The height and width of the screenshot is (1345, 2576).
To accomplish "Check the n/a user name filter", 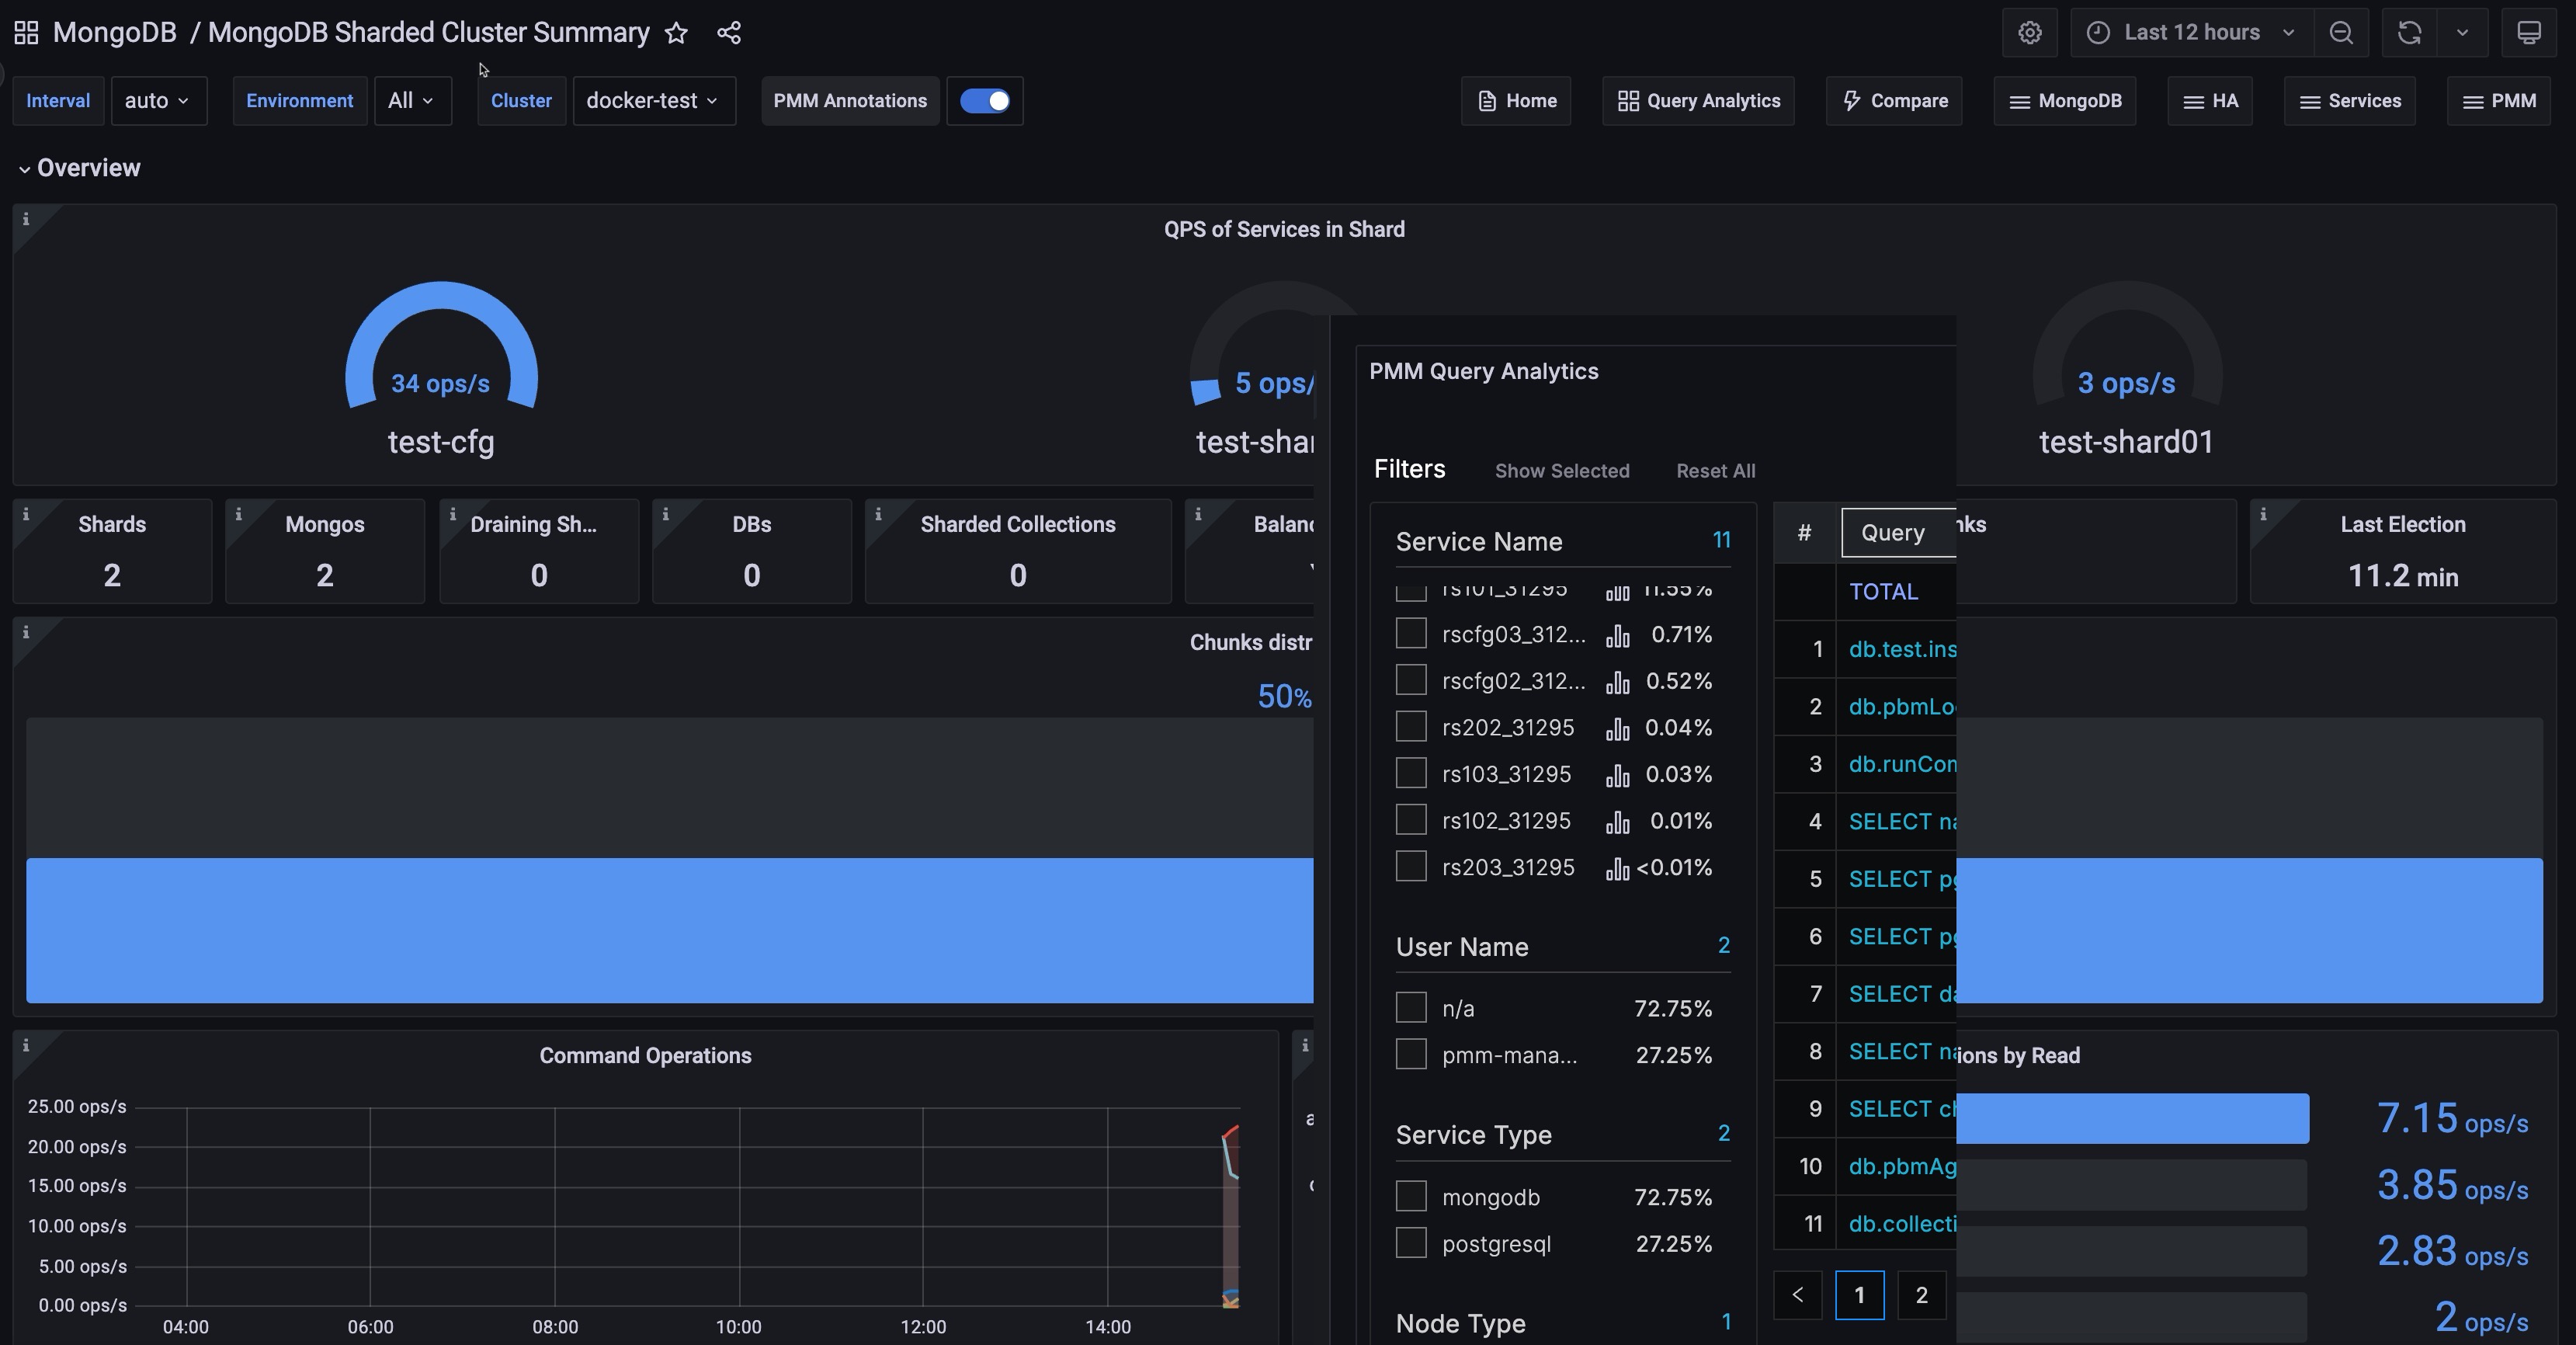I will [1411, 1007].
